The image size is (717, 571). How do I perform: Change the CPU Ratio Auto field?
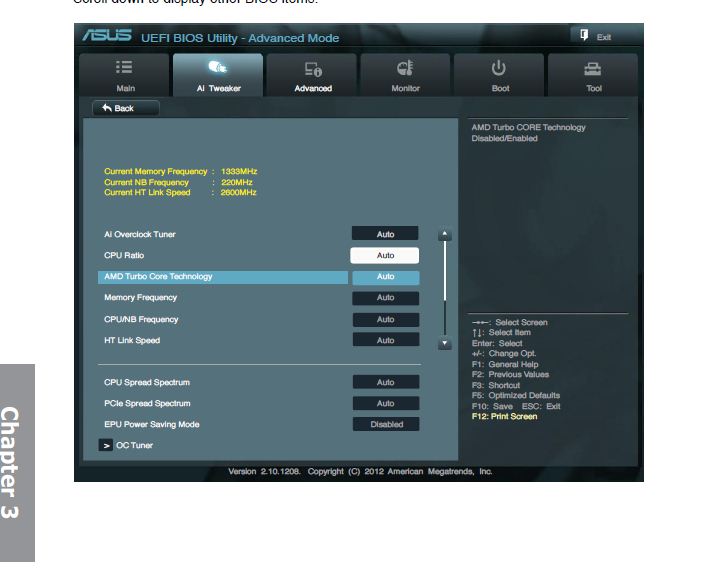pyautogui.click(x=385, y=255)
